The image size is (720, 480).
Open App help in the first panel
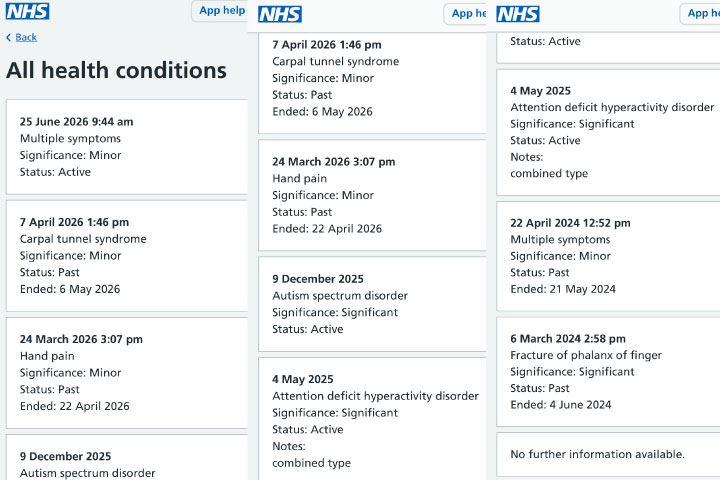coord(220,11)
